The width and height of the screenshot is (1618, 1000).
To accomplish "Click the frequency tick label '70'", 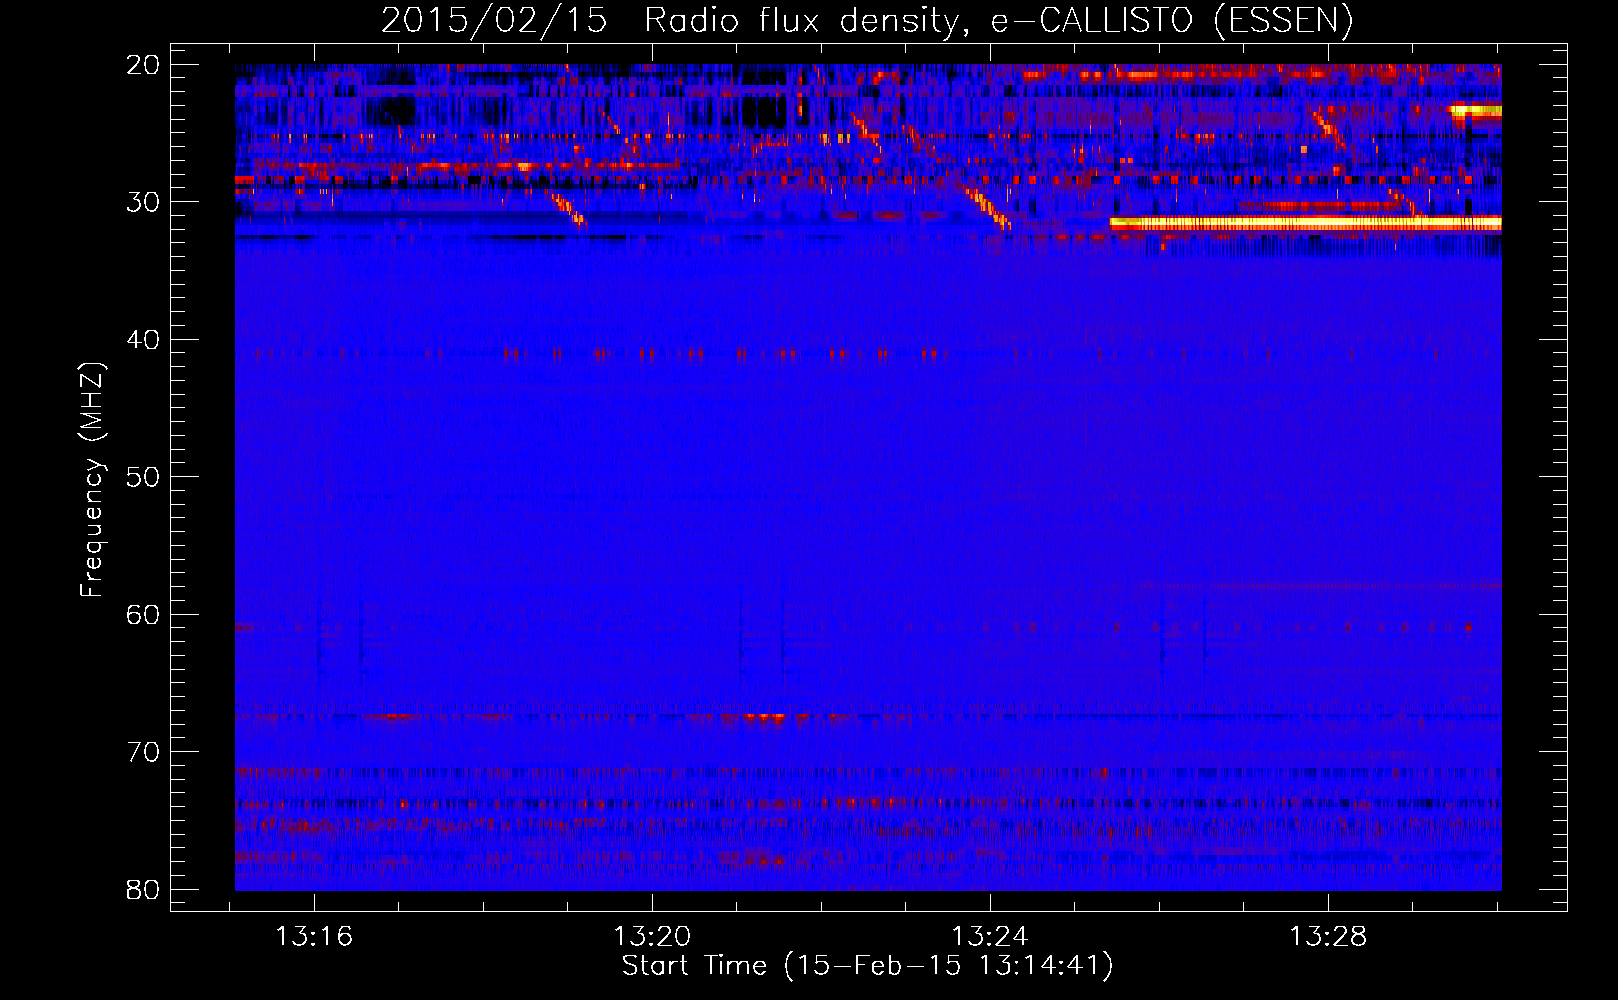I will 143,752.
